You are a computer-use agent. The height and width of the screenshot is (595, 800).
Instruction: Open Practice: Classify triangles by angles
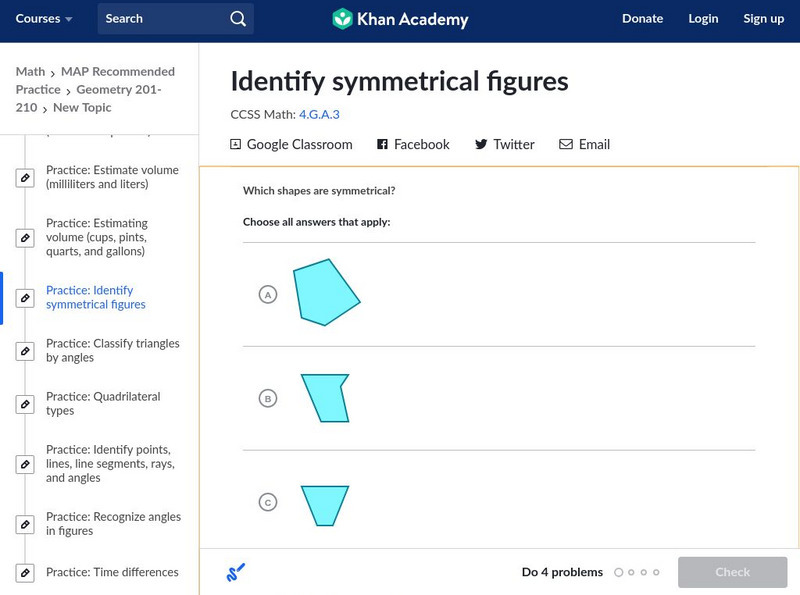coord(112,350)
